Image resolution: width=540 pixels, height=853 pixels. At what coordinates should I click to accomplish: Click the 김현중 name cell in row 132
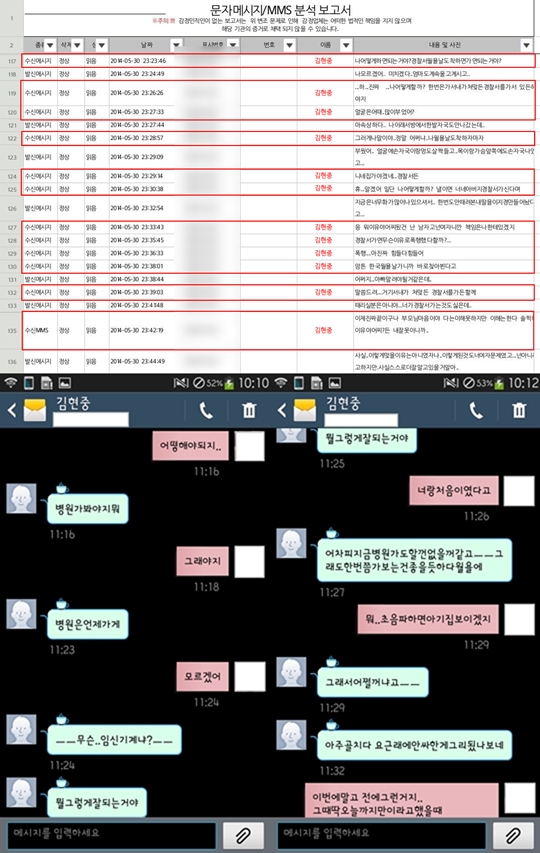324,292
